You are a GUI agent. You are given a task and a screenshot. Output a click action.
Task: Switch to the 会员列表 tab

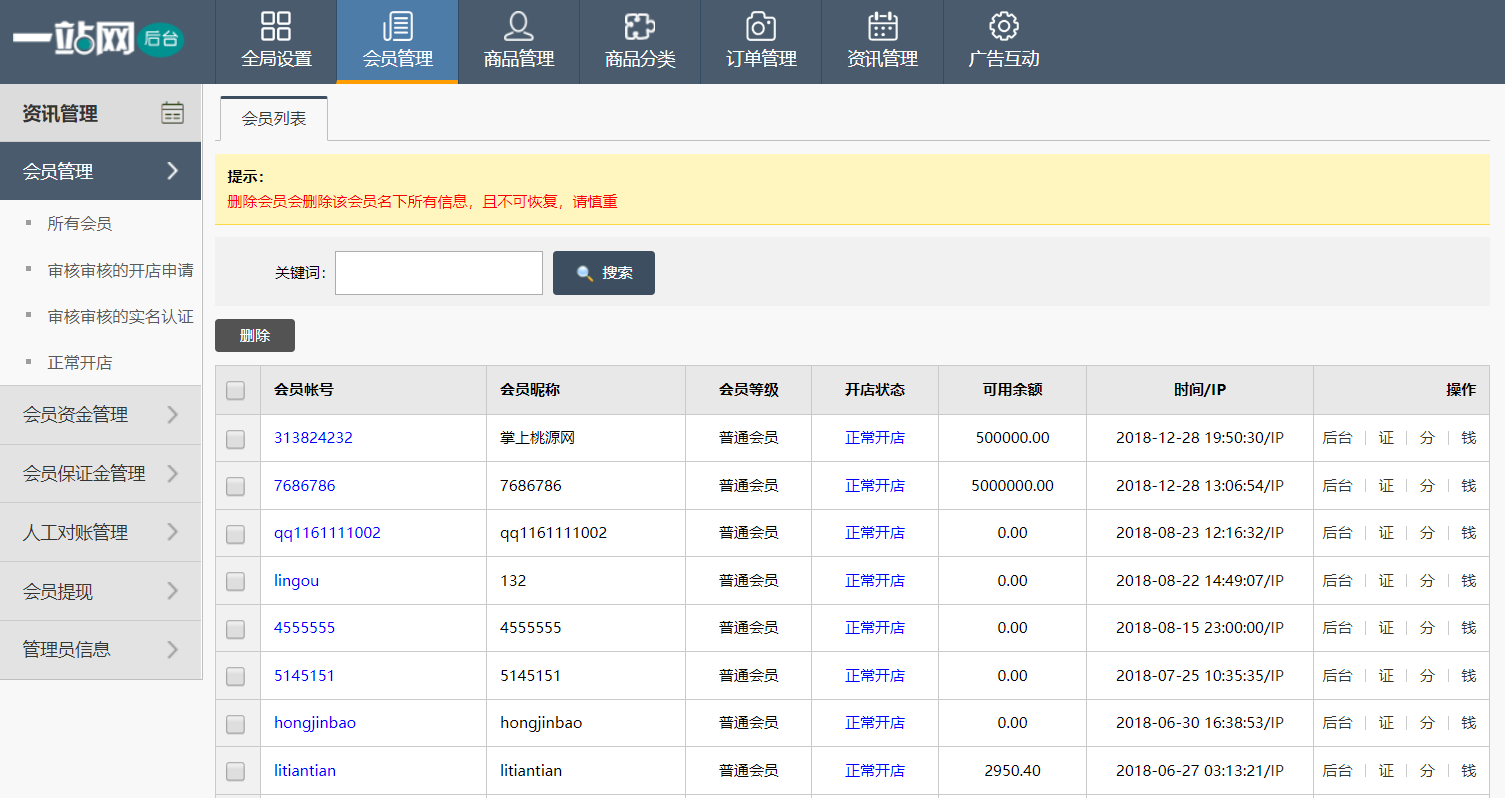273,119
